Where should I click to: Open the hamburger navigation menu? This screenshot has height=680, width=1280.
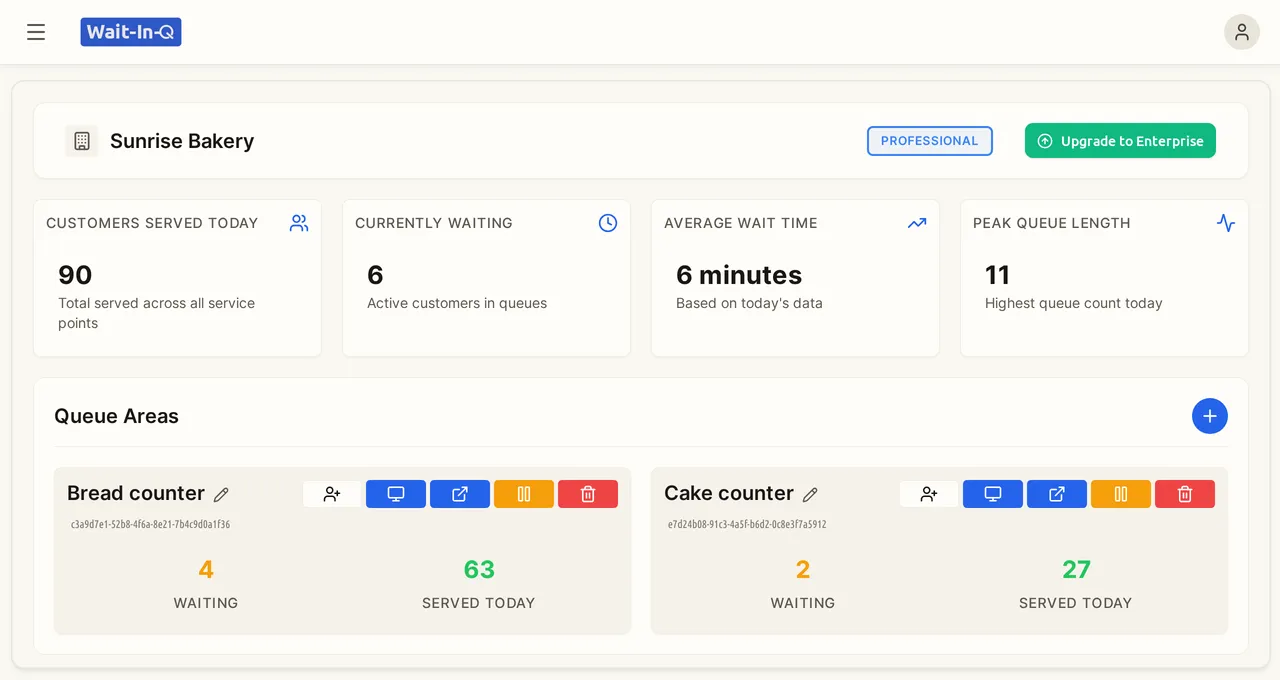pyautogui.click(x=36, y=32)
